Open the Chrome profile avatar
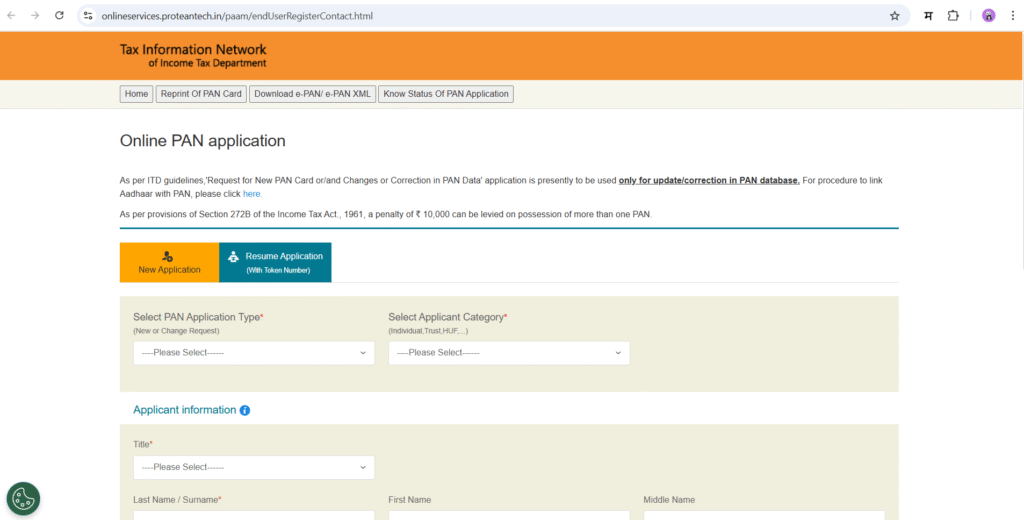The image size is (1024, 520). [988, 16]
